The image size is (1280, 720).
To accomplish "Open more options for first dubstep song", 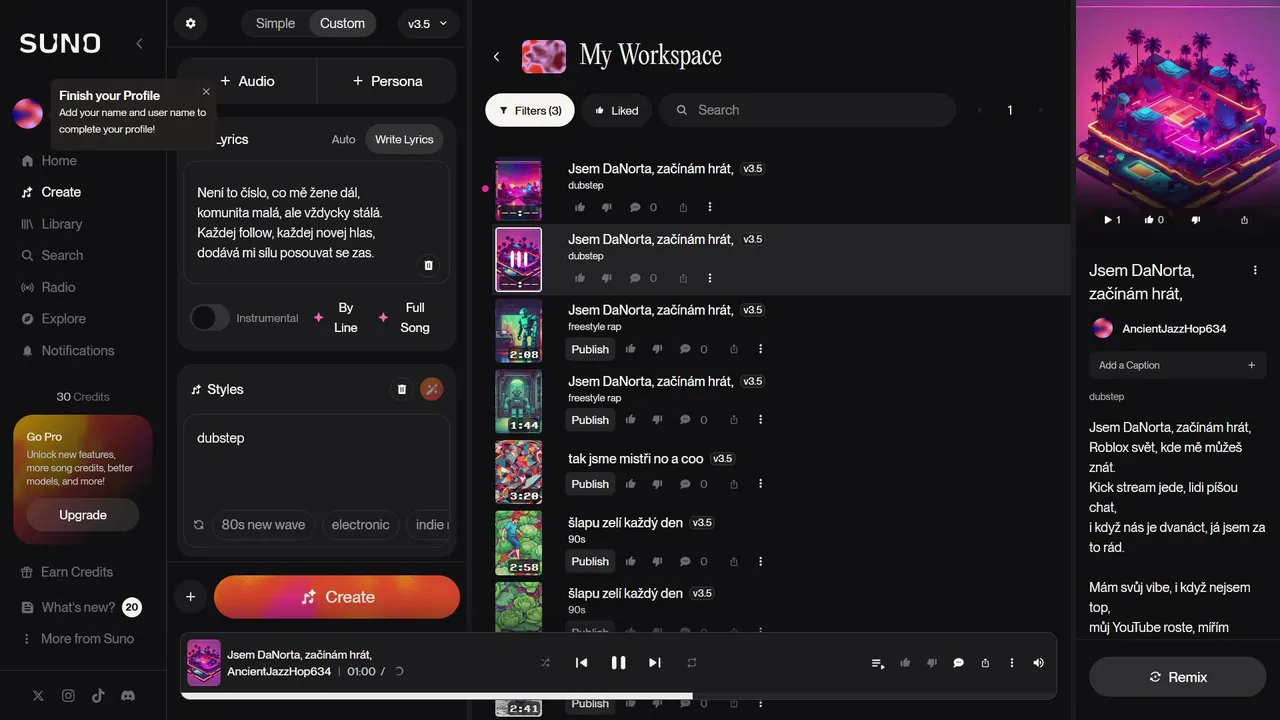I will point(710,207).
